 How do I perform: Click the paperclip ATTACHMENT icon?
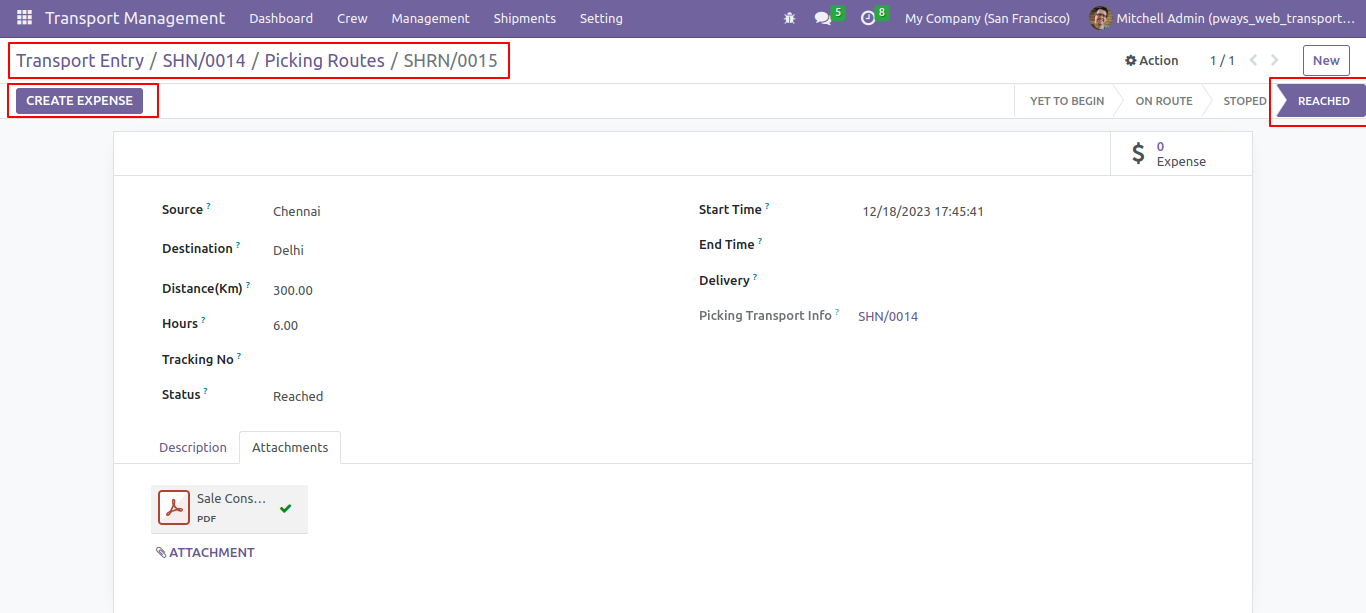click(161, 552)
